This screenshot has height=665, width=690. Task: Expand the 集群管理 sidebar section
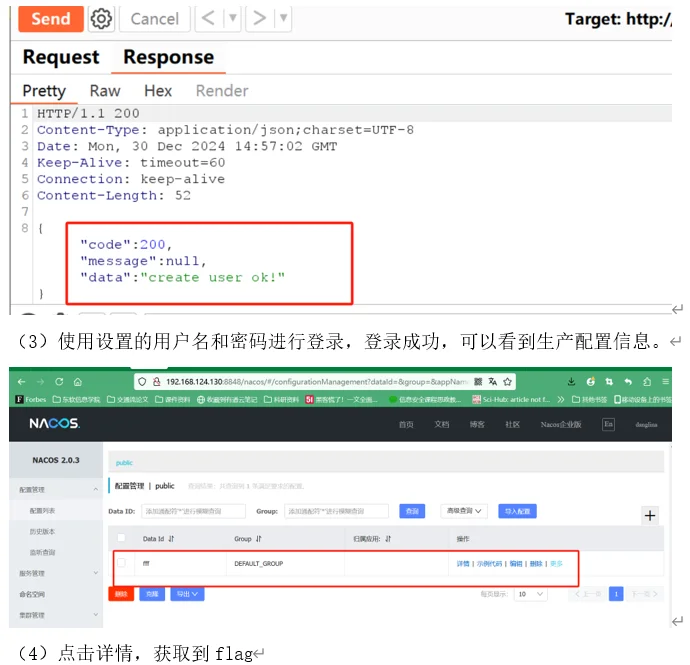(56, 615)
